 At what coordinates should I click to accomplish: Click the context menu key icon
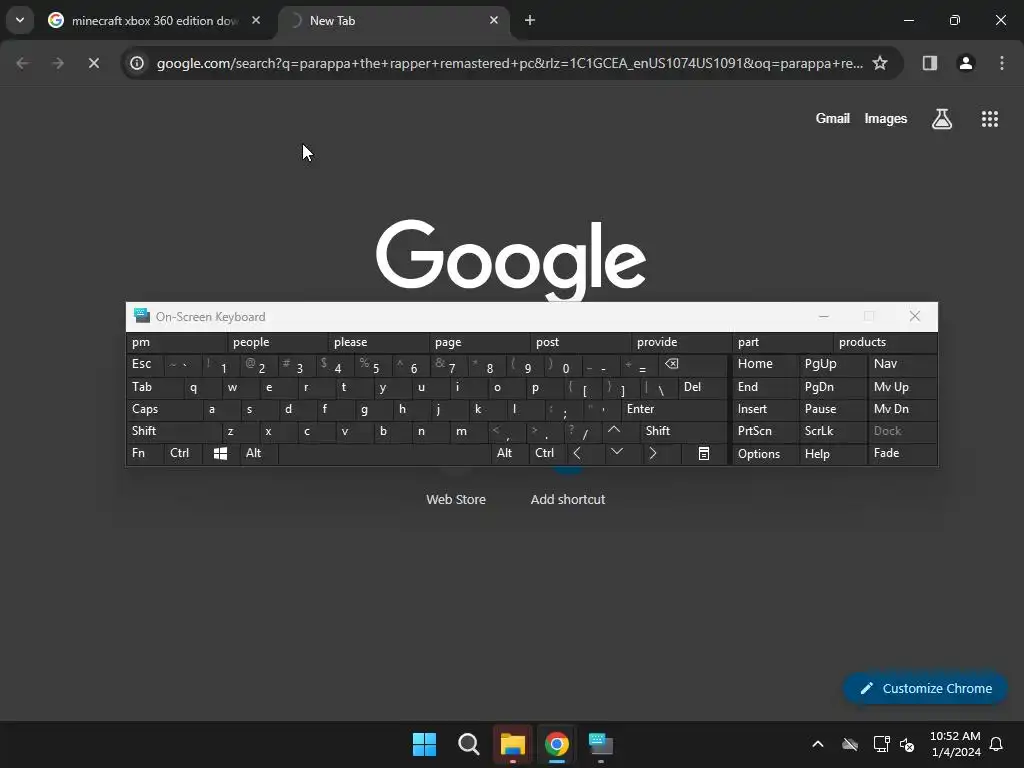click(703, 453)
